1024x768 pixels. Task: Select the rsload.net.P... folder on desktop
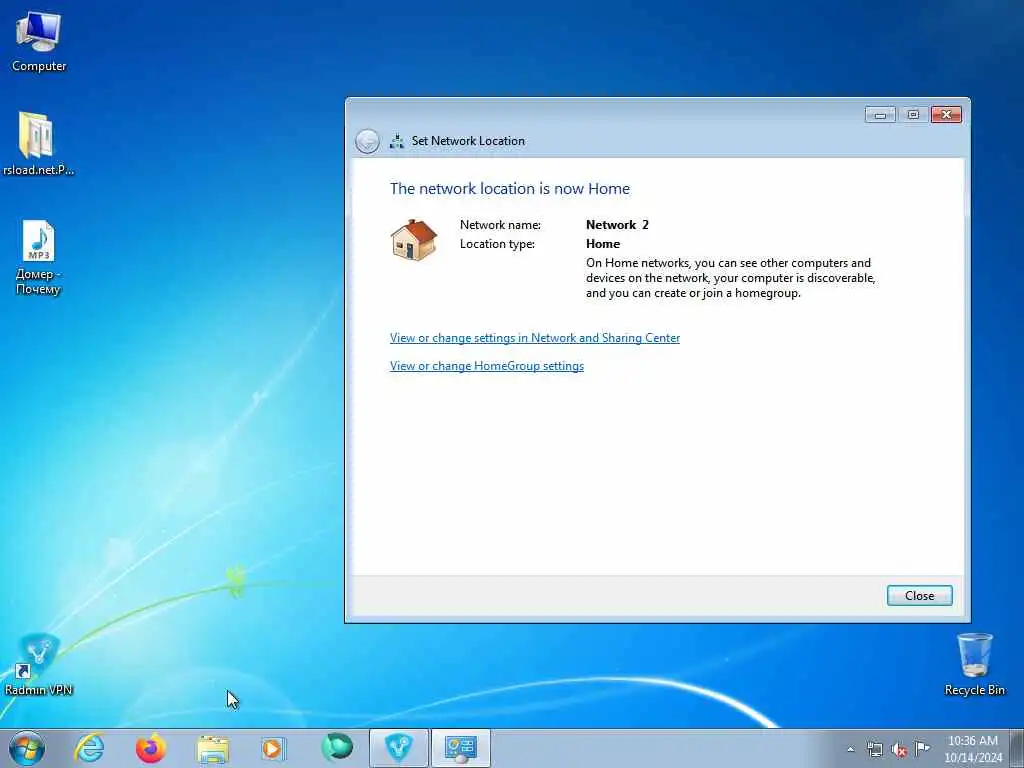[x=38, y=144]
